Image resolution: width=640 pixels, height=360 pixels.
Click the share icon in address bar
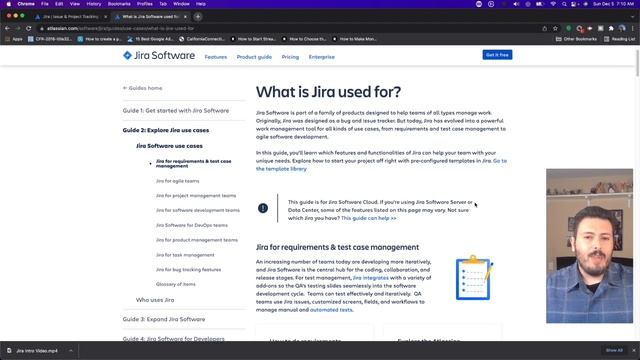coord(544,29)
